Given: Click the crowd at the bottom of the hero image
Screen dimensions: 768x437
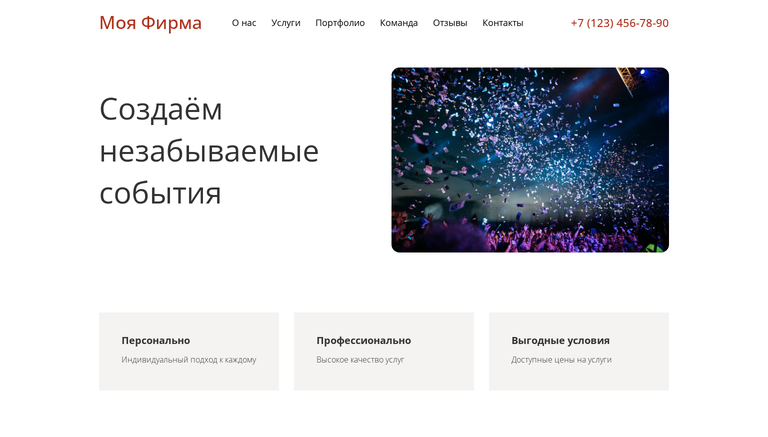Looking at the screenshot, I should click(x=530, y=238).
